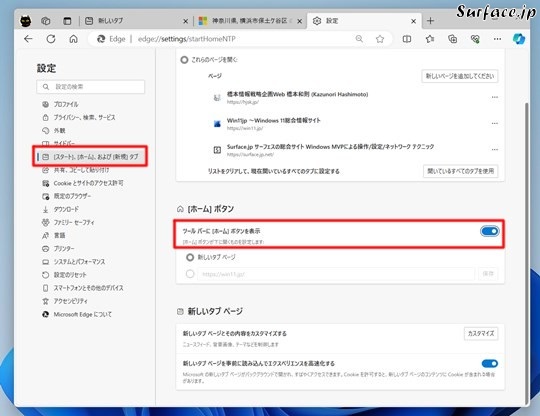Select the これらのページを開く radio button
This screenshot has height=416, width=540.
click(184, 60)
